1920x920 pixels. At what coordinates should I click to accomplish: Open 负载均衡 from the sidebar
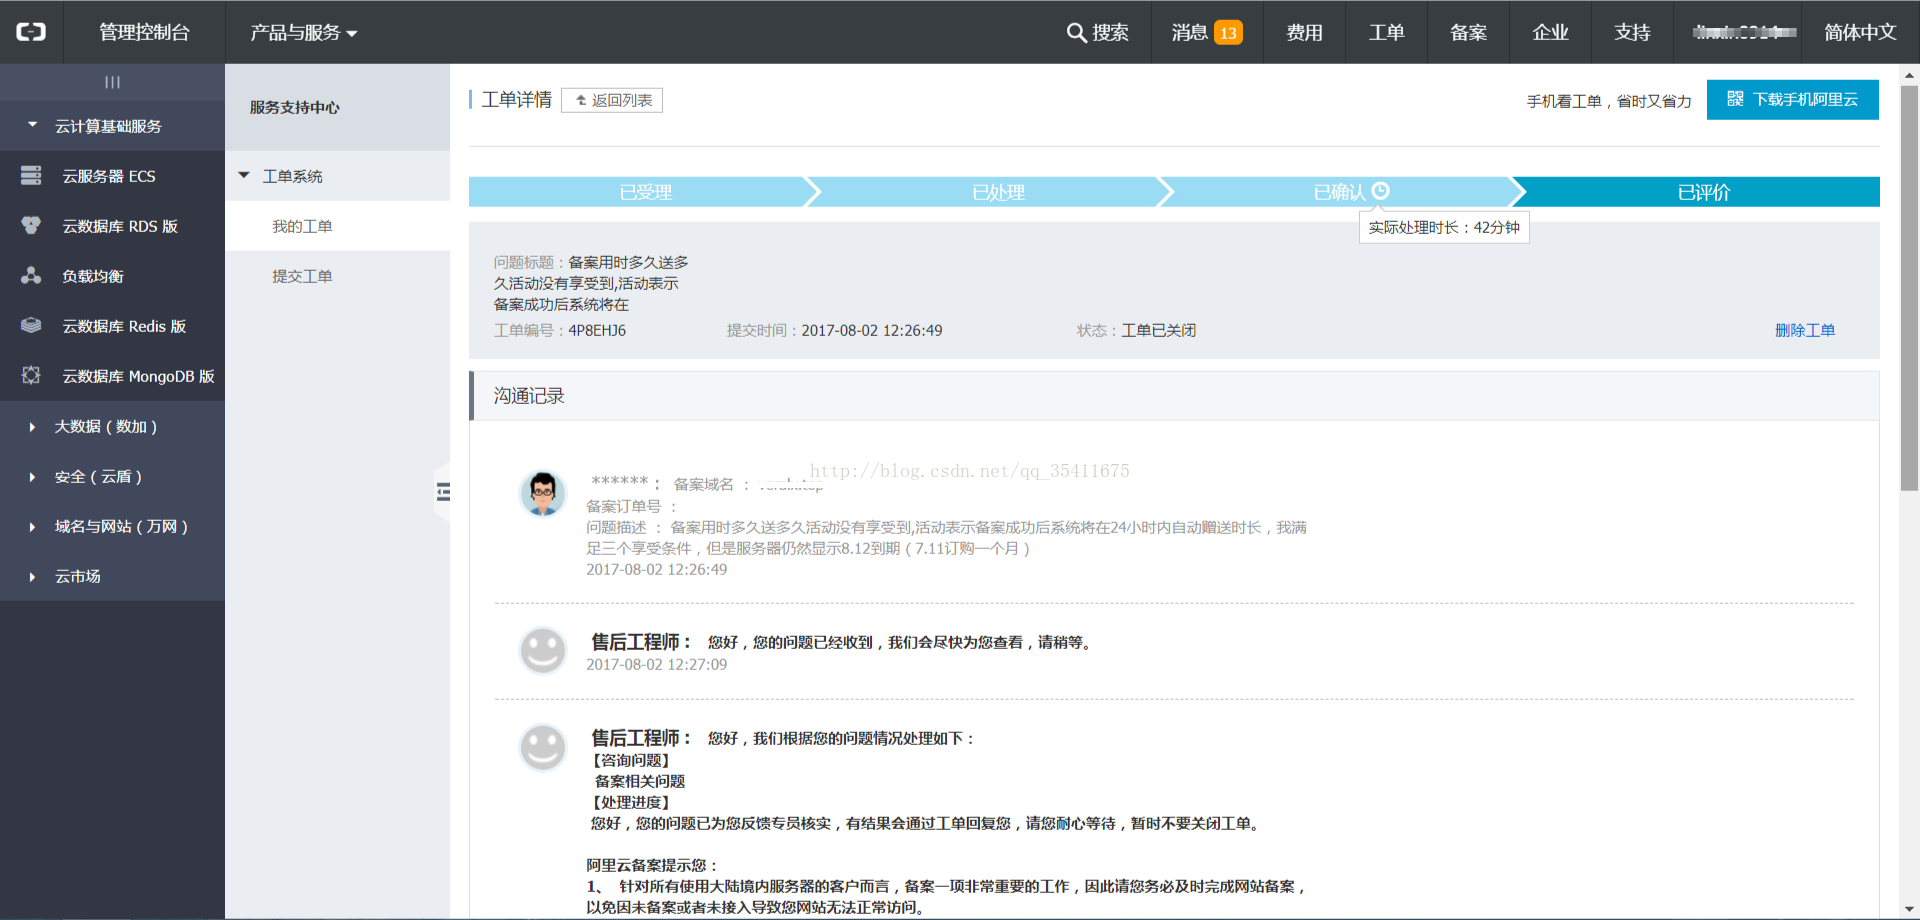tap(112, 276)
